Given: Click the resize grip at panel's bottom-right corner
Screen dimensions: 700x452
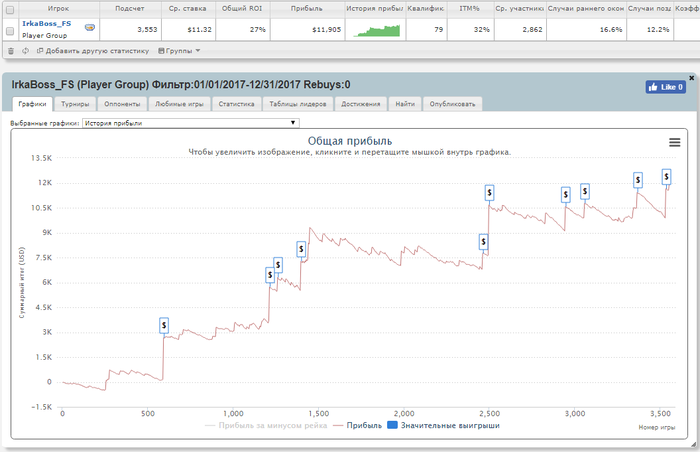Looking at the screenshot, I should [x=693, y=444].
